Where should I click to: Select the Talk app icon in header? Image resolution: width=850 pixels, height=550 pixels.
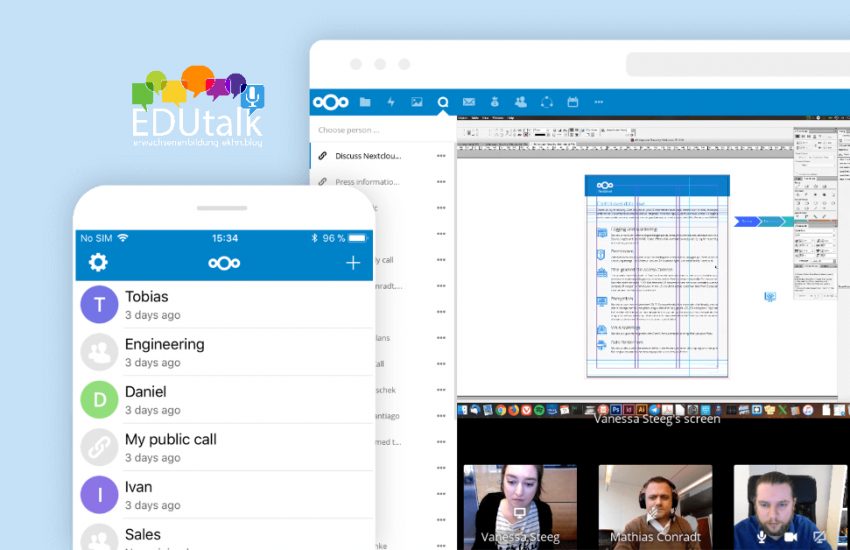pos(443,102)
